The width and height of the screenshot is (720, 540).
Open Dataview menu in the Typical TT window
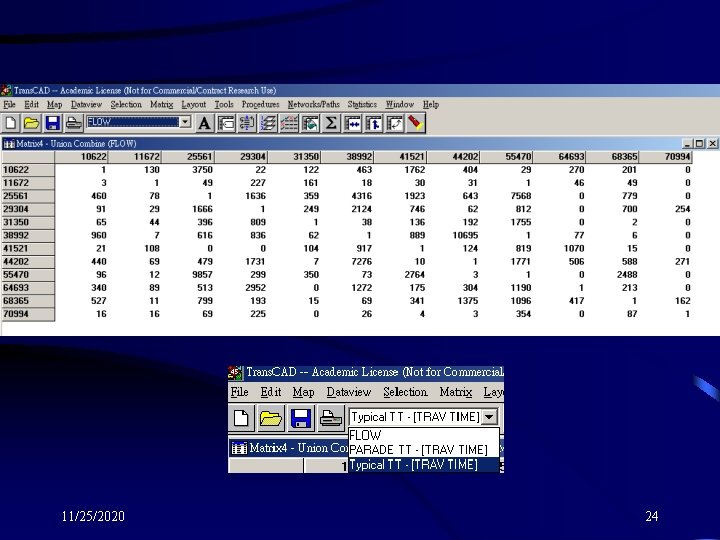point(349,392)
